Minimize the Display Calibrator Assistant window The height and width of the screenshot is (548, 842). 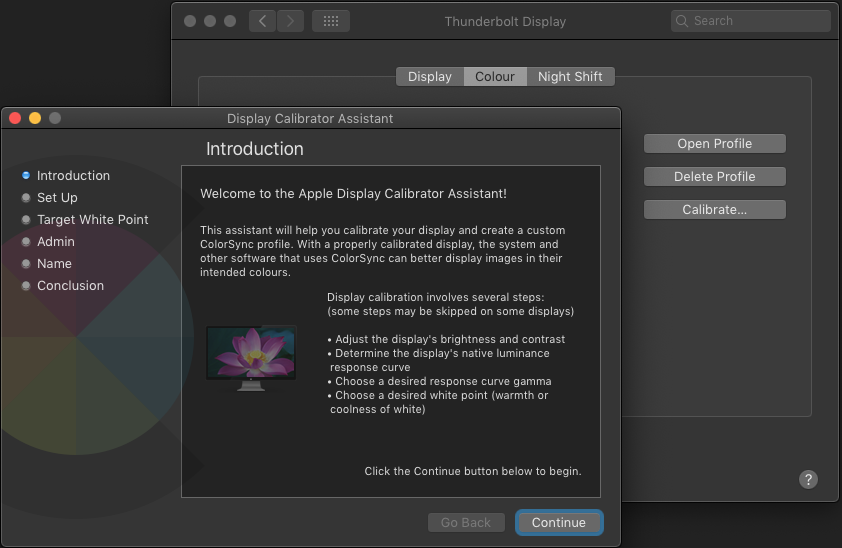(35, 118)
